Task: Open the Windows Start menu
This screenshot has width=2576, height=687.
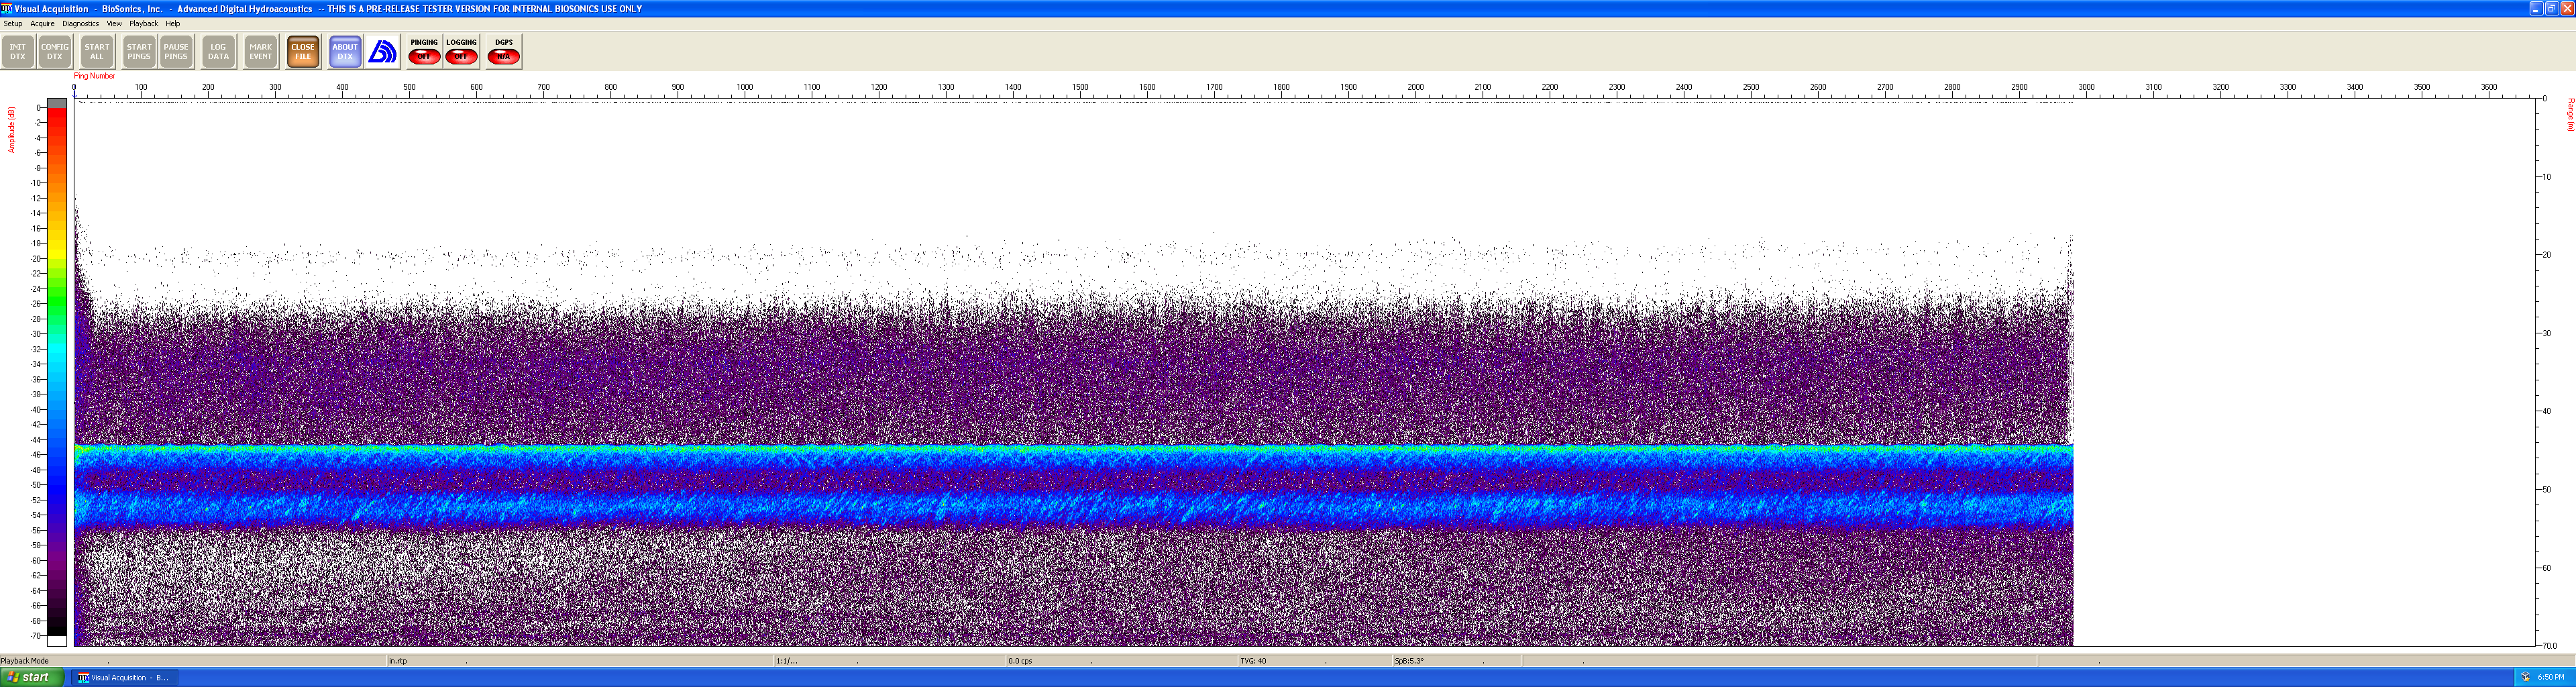Action: [x=31, y=677]
